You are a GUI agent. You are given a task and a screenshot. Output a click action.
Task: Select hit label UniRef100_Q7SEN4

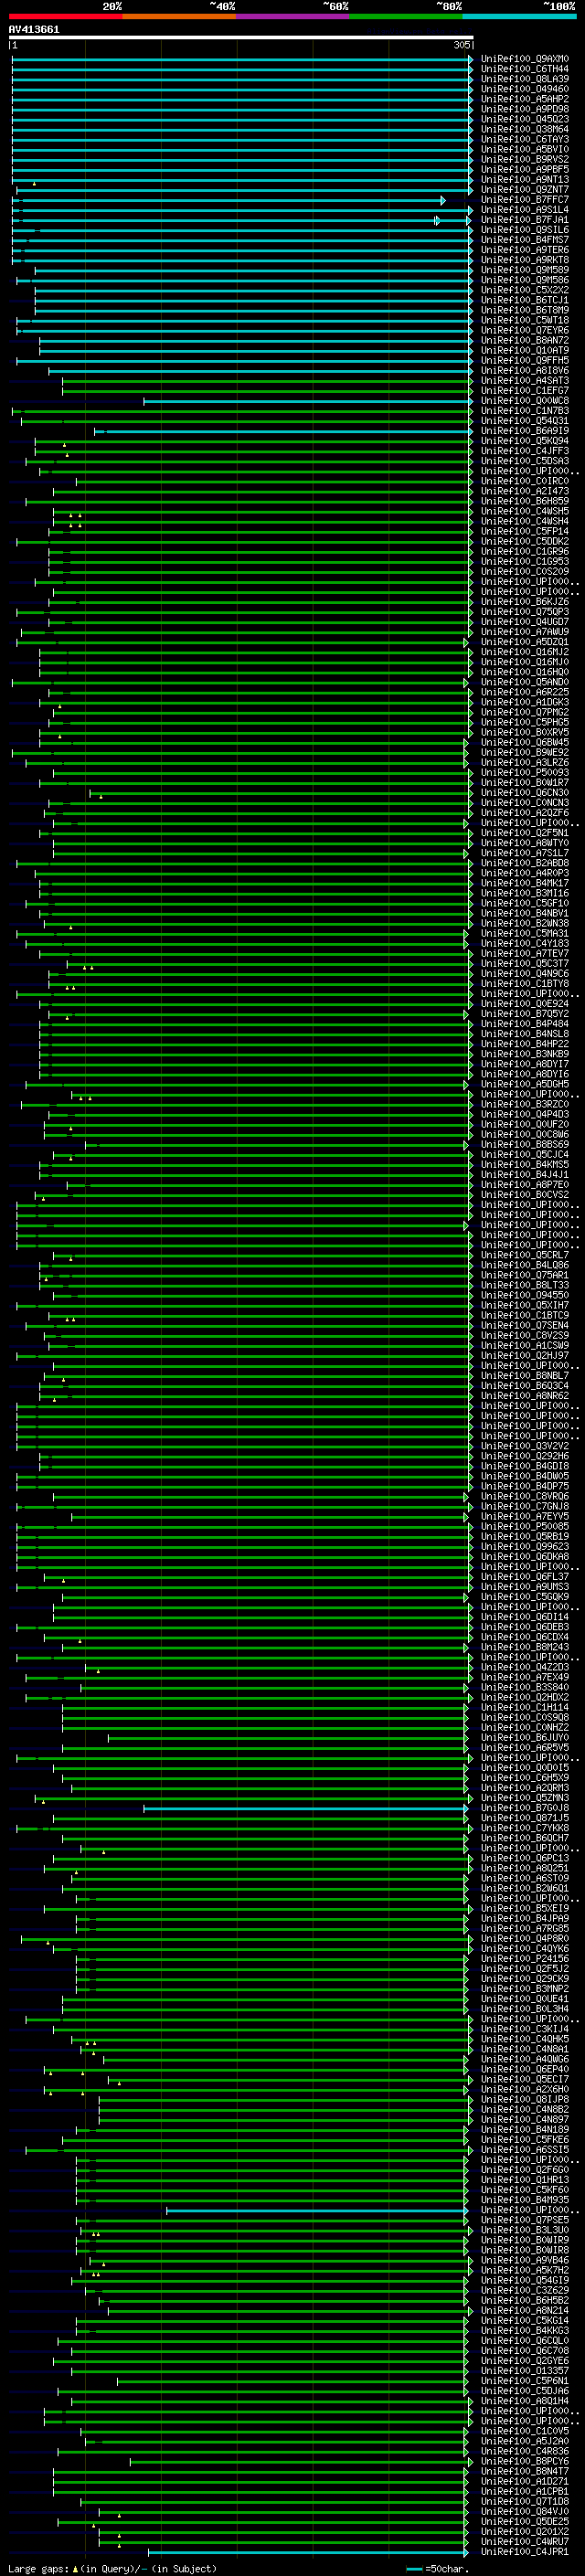[524, 1325]
